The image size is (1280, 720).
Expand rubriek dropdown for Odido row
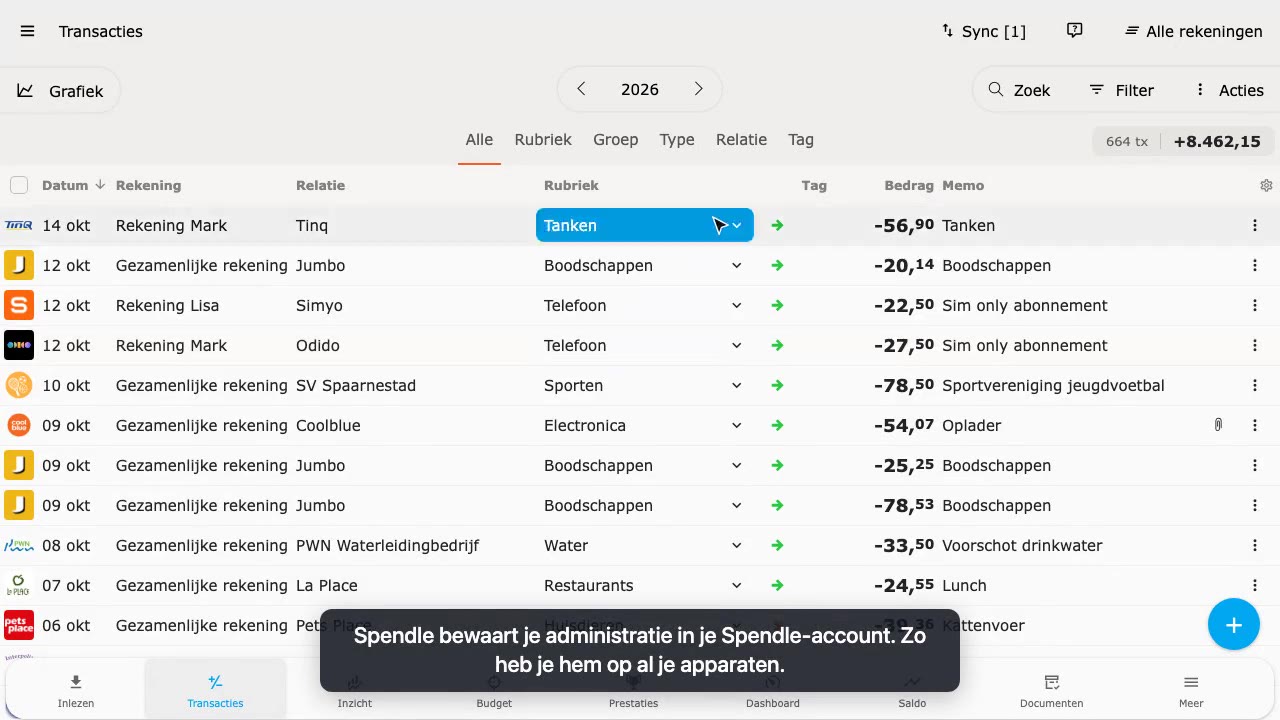pos(736,345)
